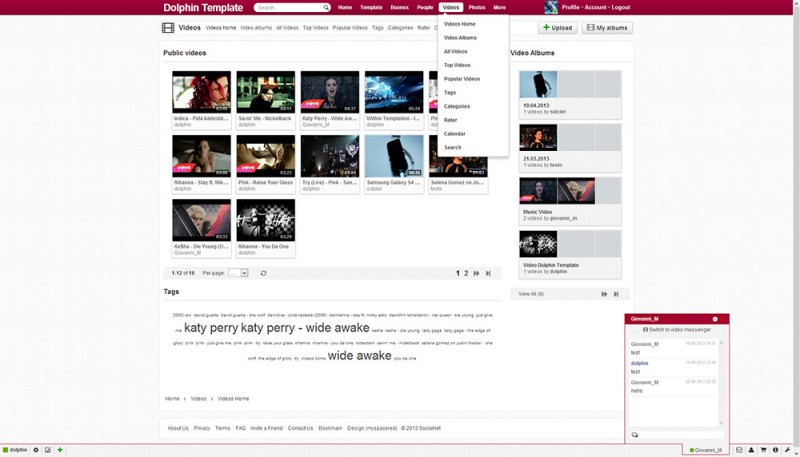Go to next page of Video Albums
Image resolution: width=800 pixels, height=457 pixels.
[604, 294]
